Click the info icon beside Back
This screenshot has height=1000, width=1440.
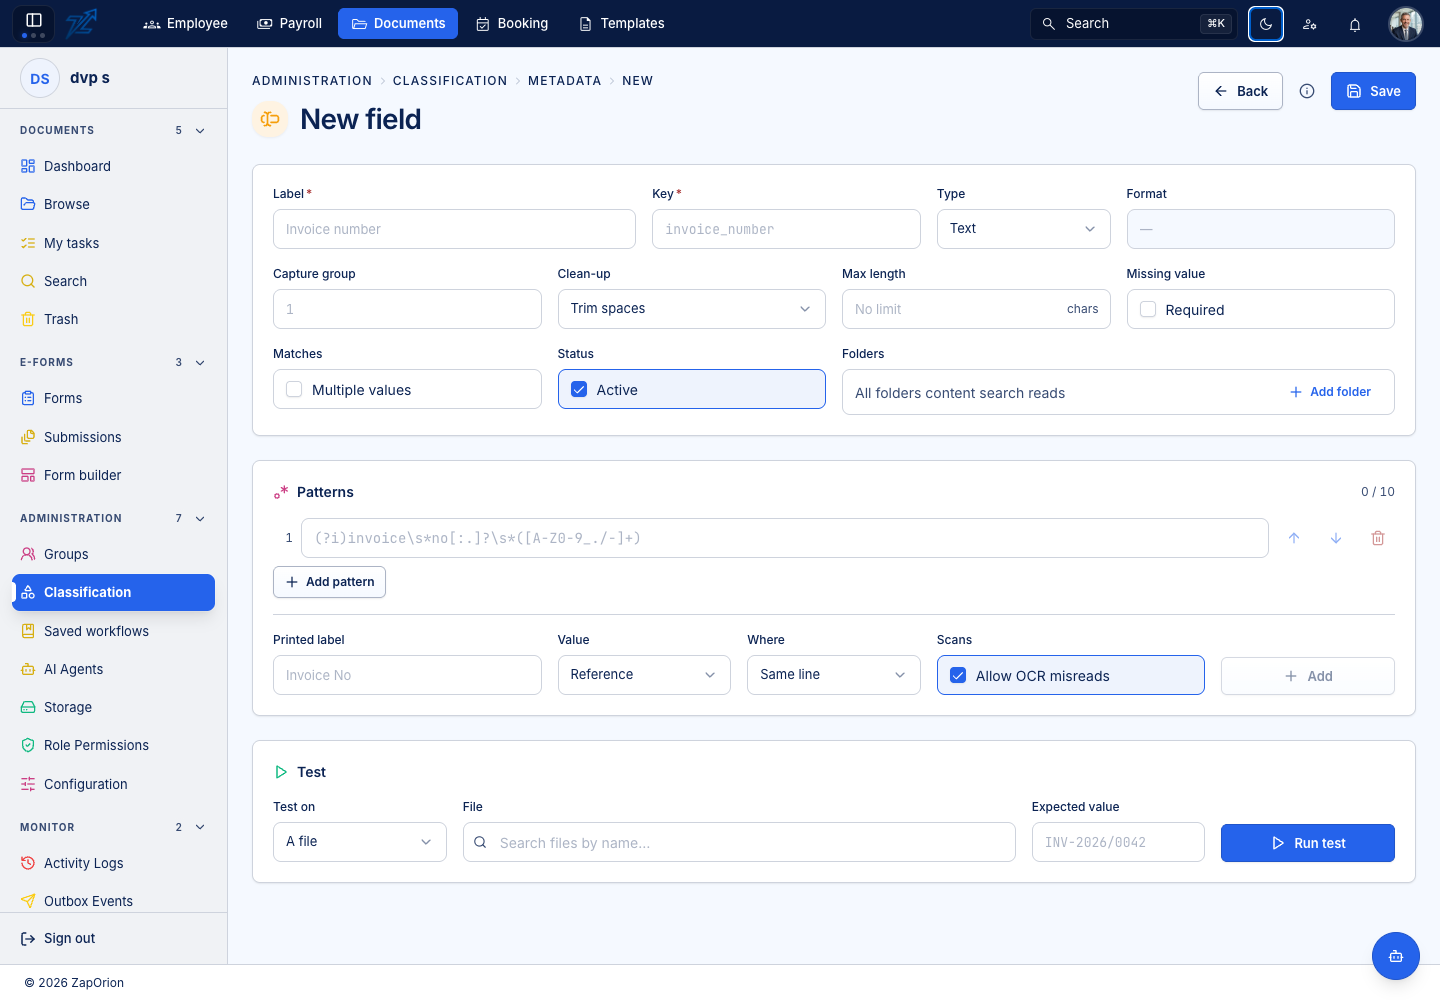click(x=1307, y=91)
